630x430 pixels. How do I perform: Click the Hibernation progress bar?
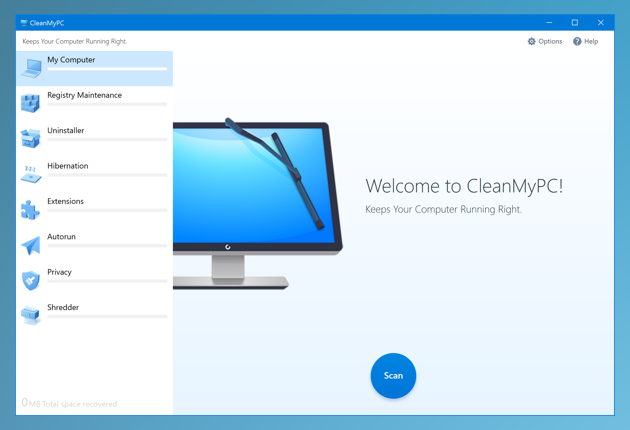(107, 175)
